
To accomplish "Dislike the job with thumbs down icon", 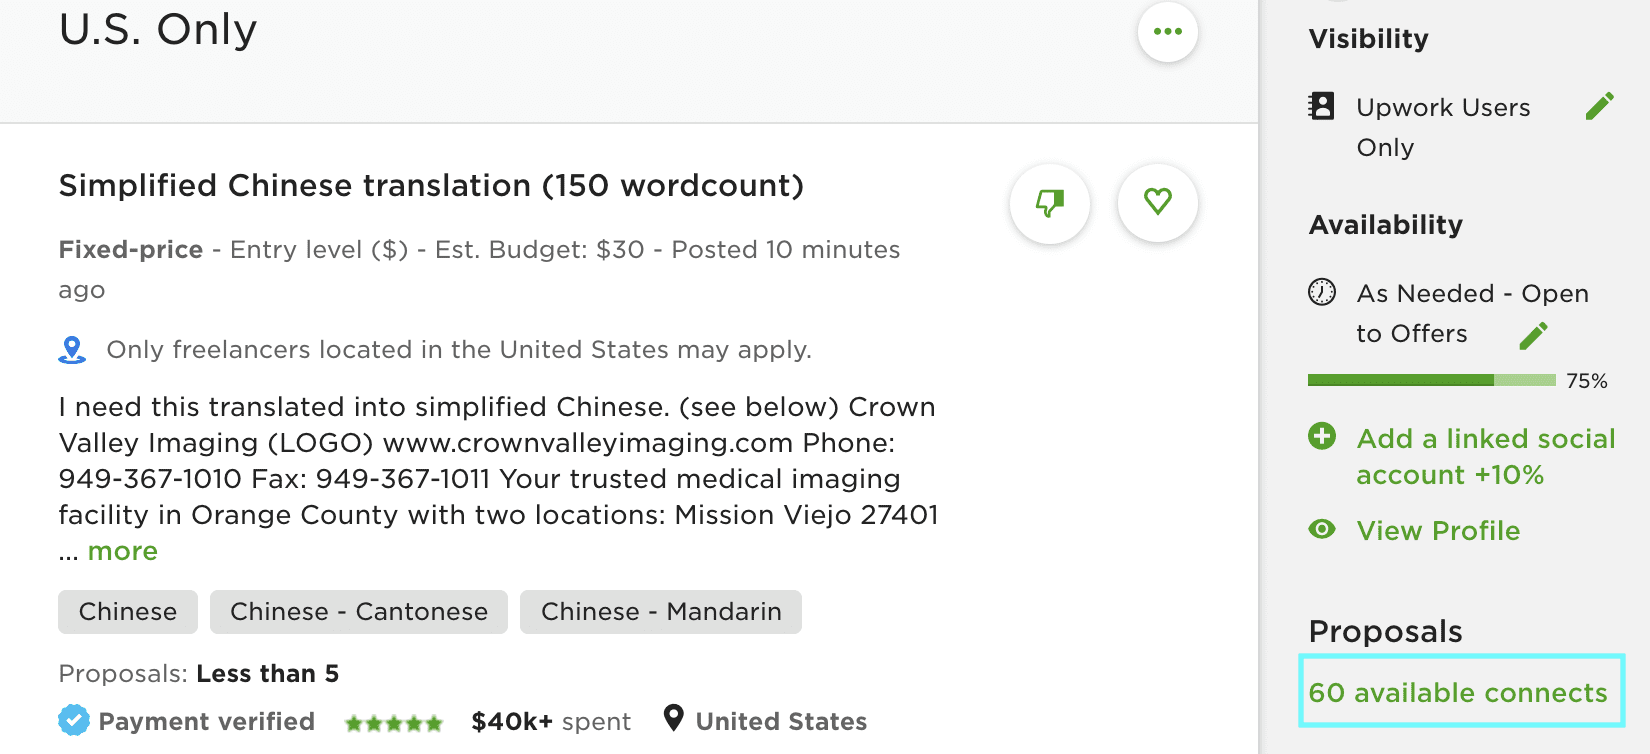I will pos(1049,203).
